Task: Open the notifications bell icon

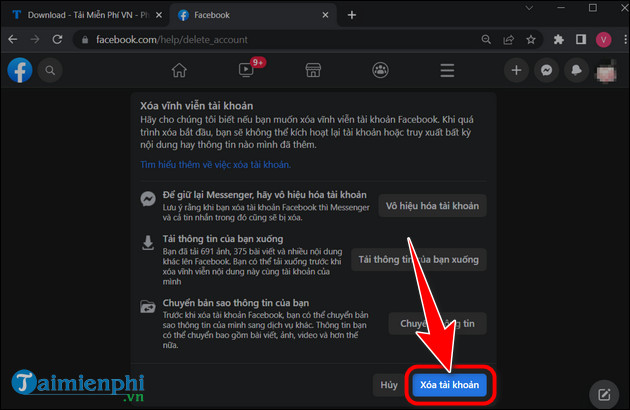Action: point(576,70)
